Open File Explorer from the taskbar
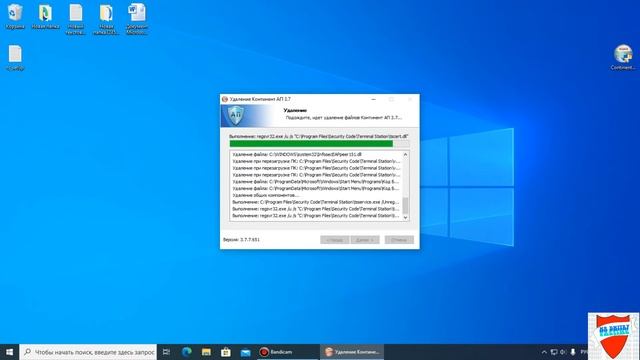This screenshot has width=640, height=360. (206, 352)
